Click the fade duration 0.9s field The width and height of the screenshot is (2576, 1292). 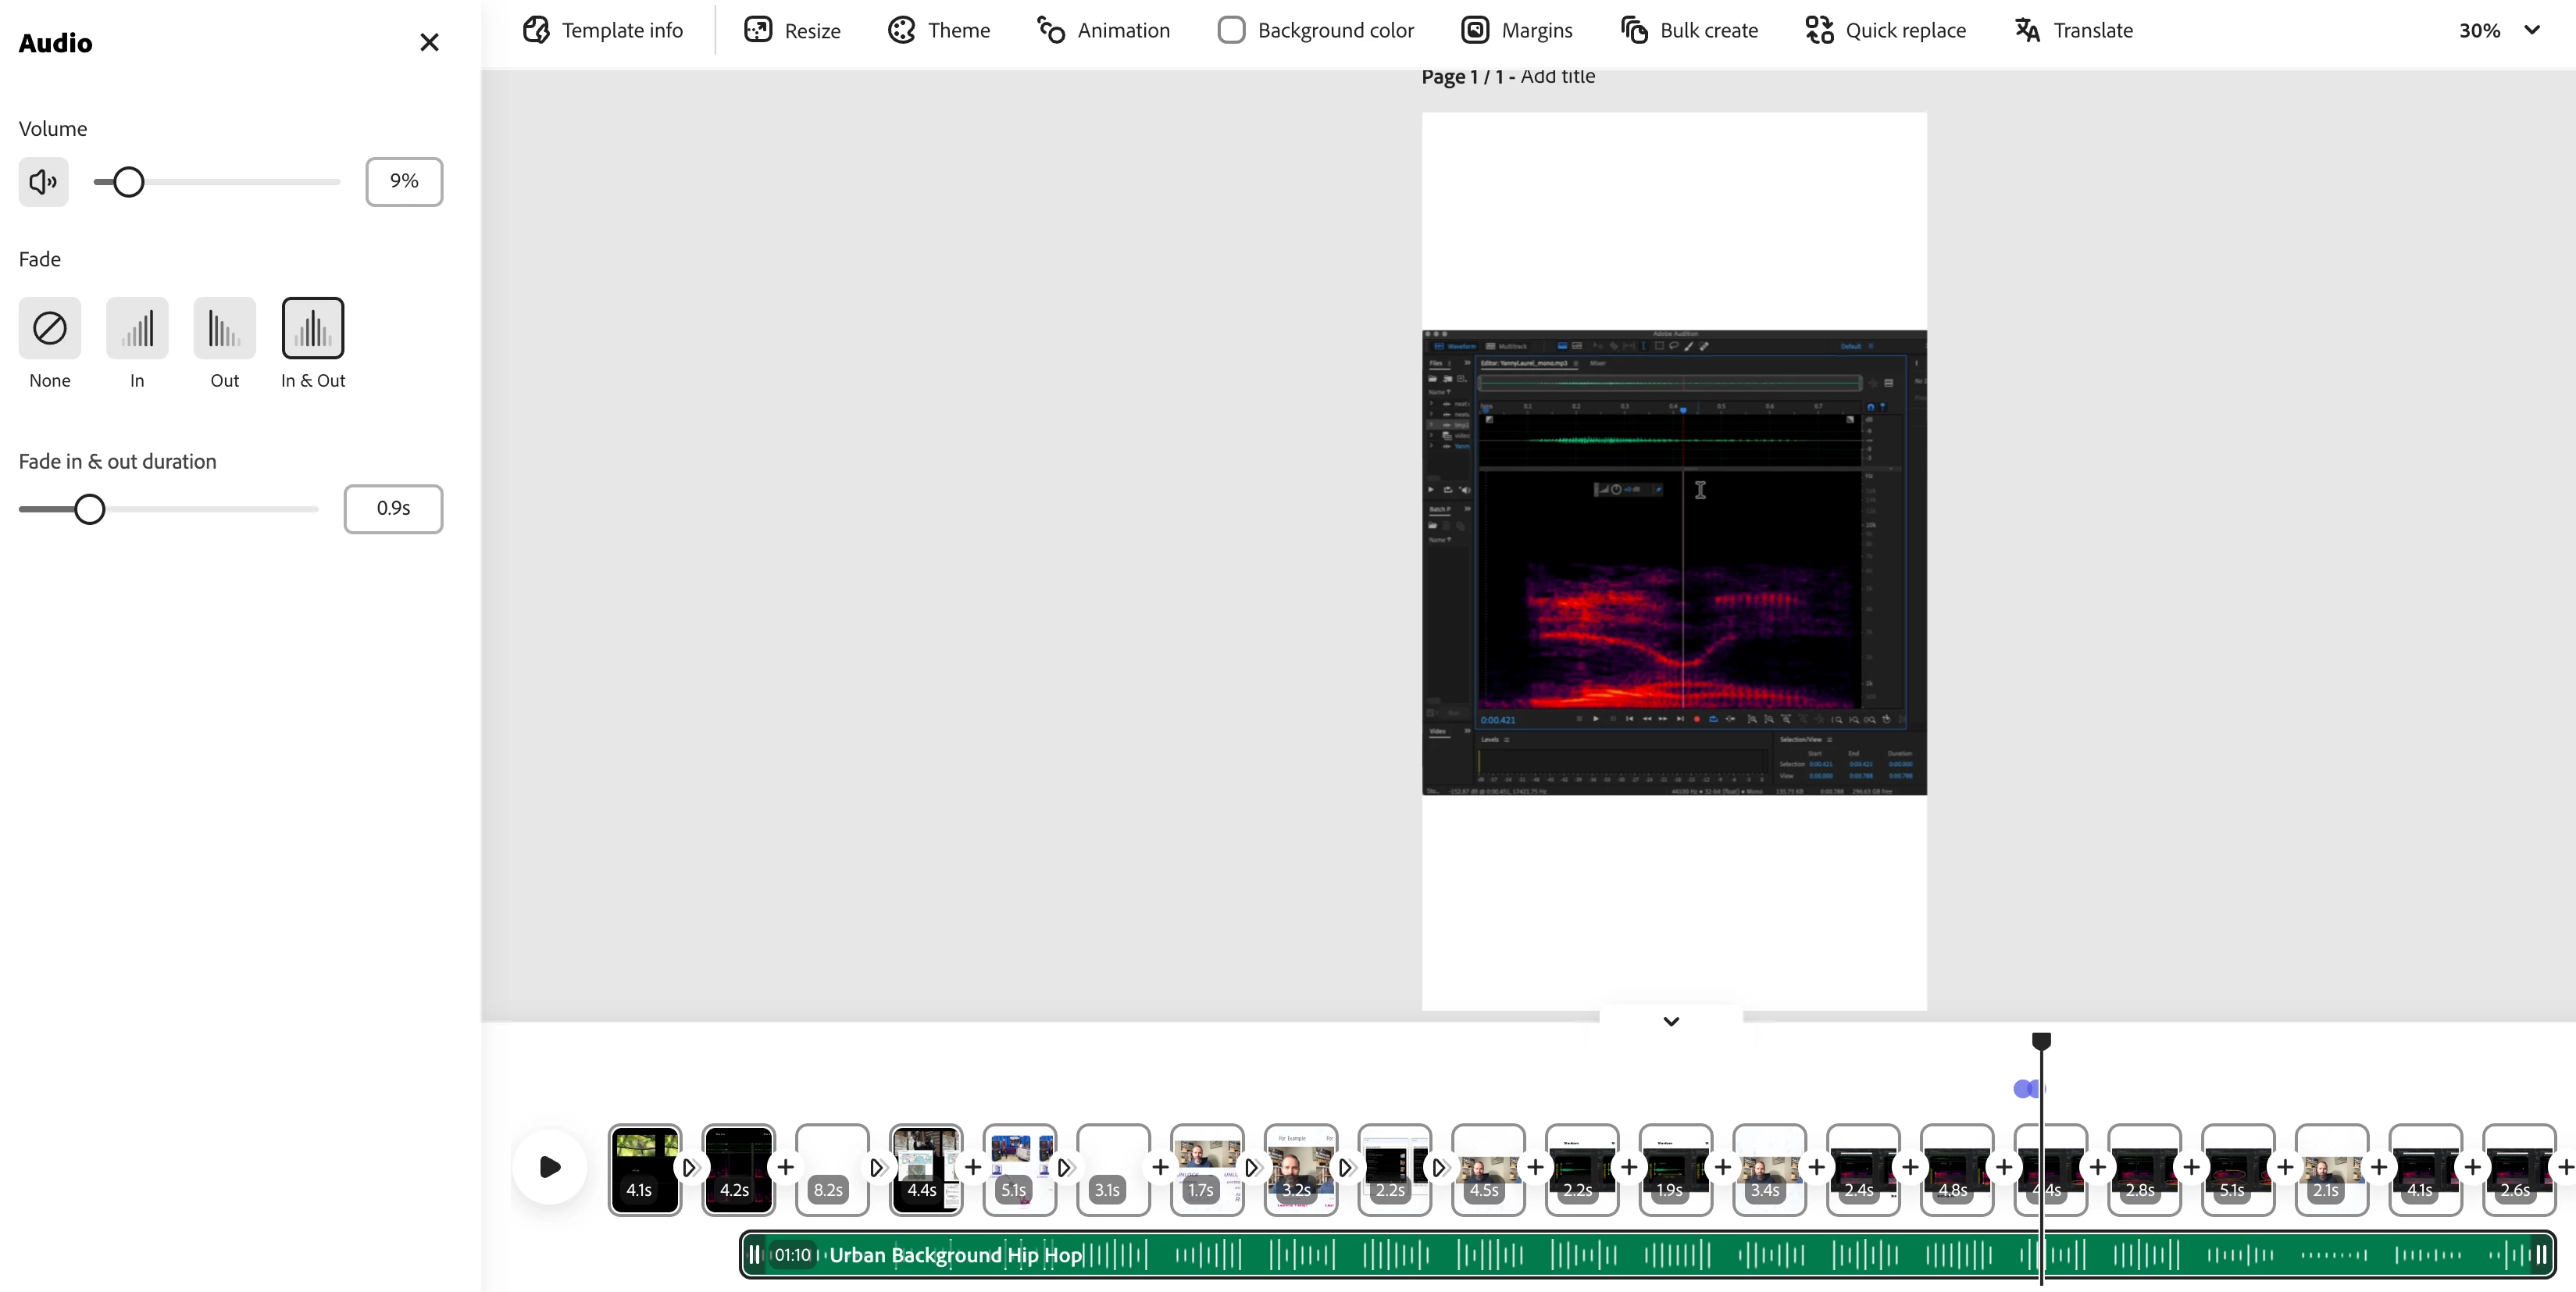393,508
